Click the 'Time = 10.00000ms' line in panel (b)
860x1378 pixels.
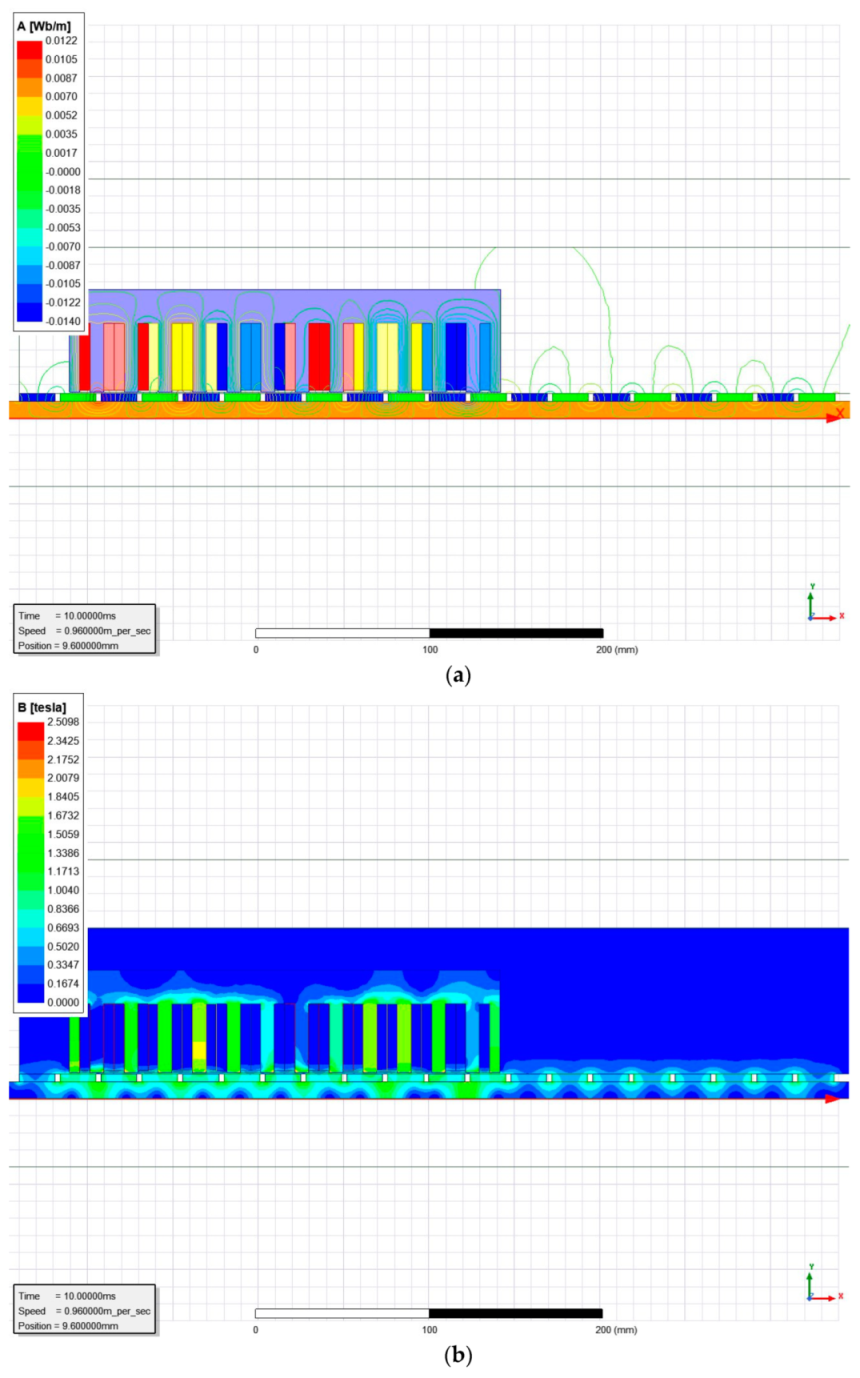tap(74, 1295)
